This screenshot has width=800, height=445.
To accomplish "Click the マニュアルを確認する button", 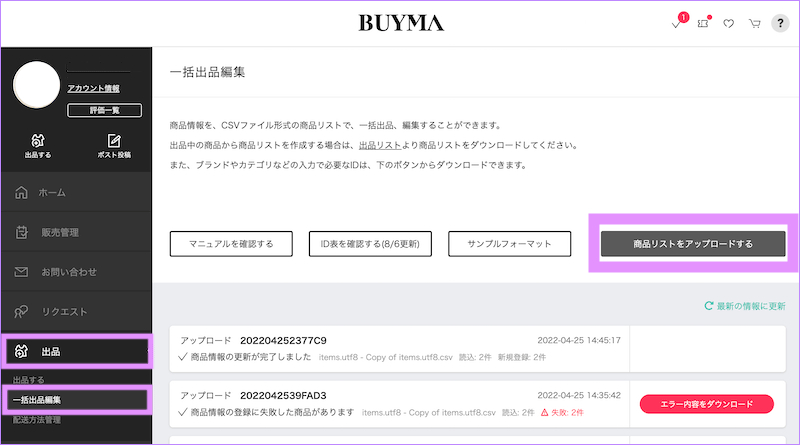I will pyautogui.click(x=231, y=244).
